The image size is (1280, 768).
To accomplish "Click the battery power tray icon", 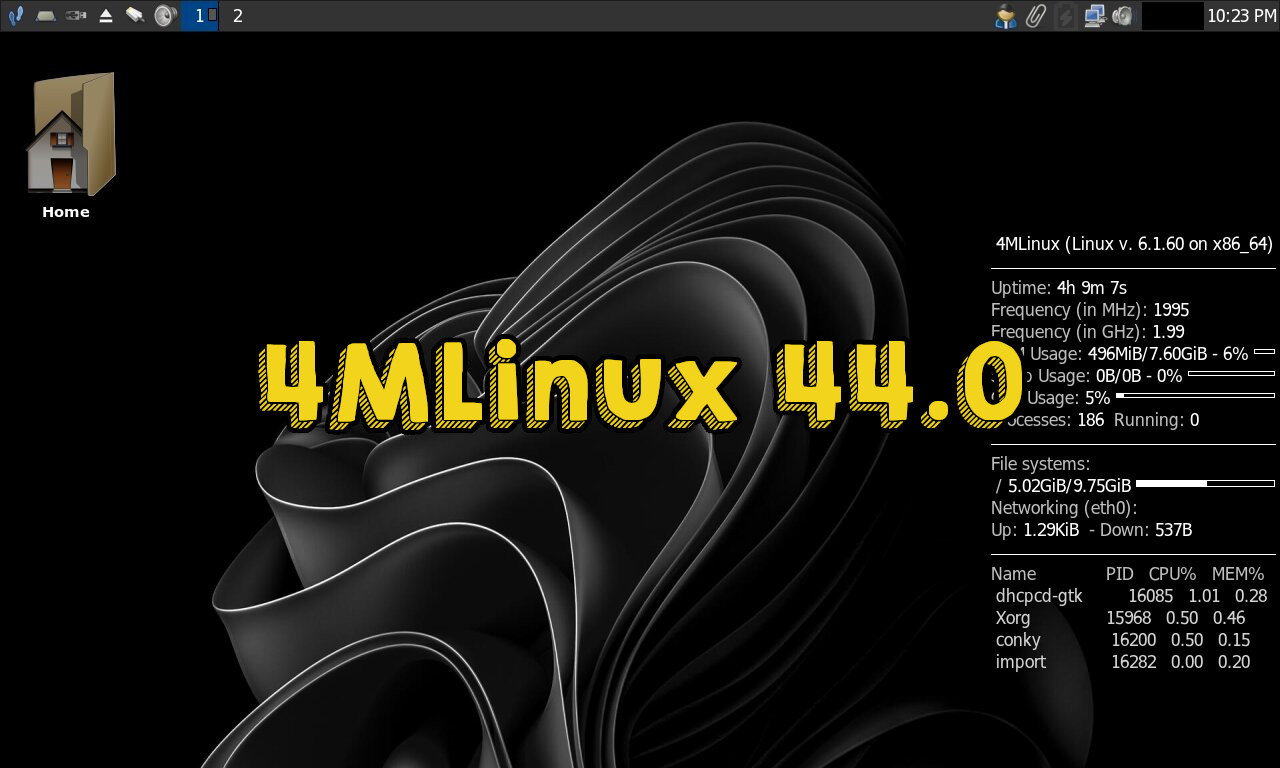I will point(1065,16).
